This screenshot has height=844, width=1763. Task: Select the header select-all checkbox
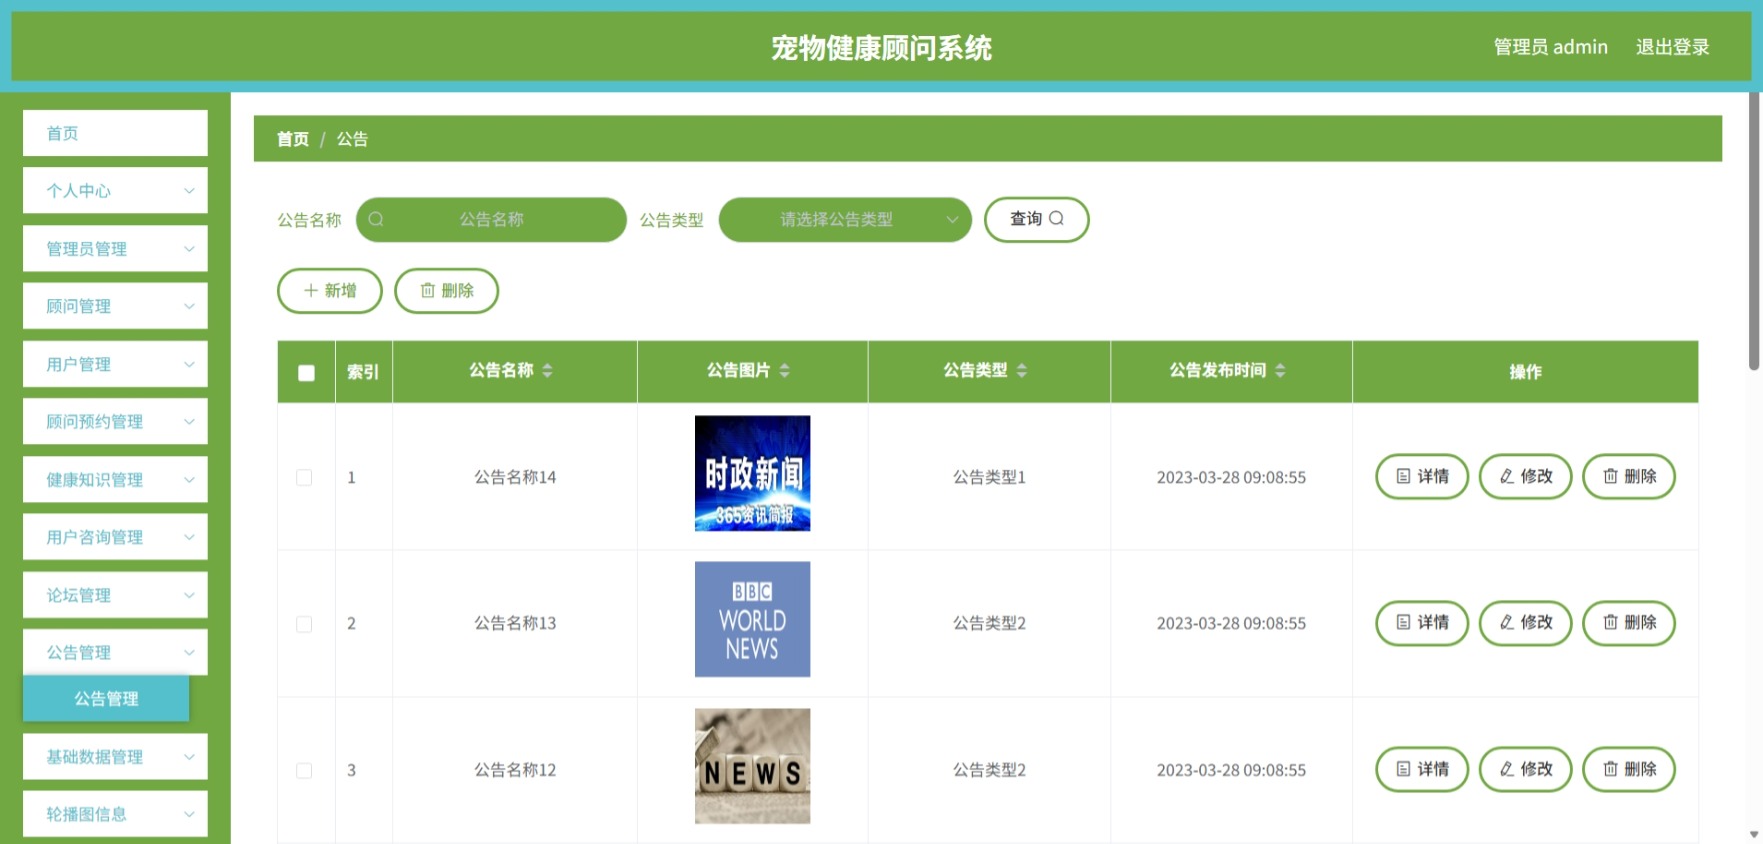click(x=306, y=373)
